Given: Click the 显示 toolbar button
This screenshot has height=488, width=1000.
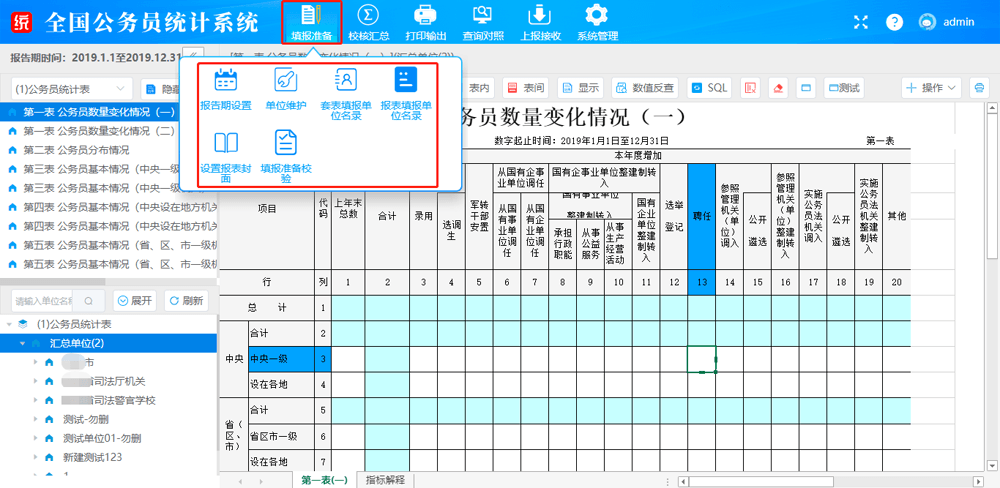Looking at the screenshot, I should click(581, 88).
